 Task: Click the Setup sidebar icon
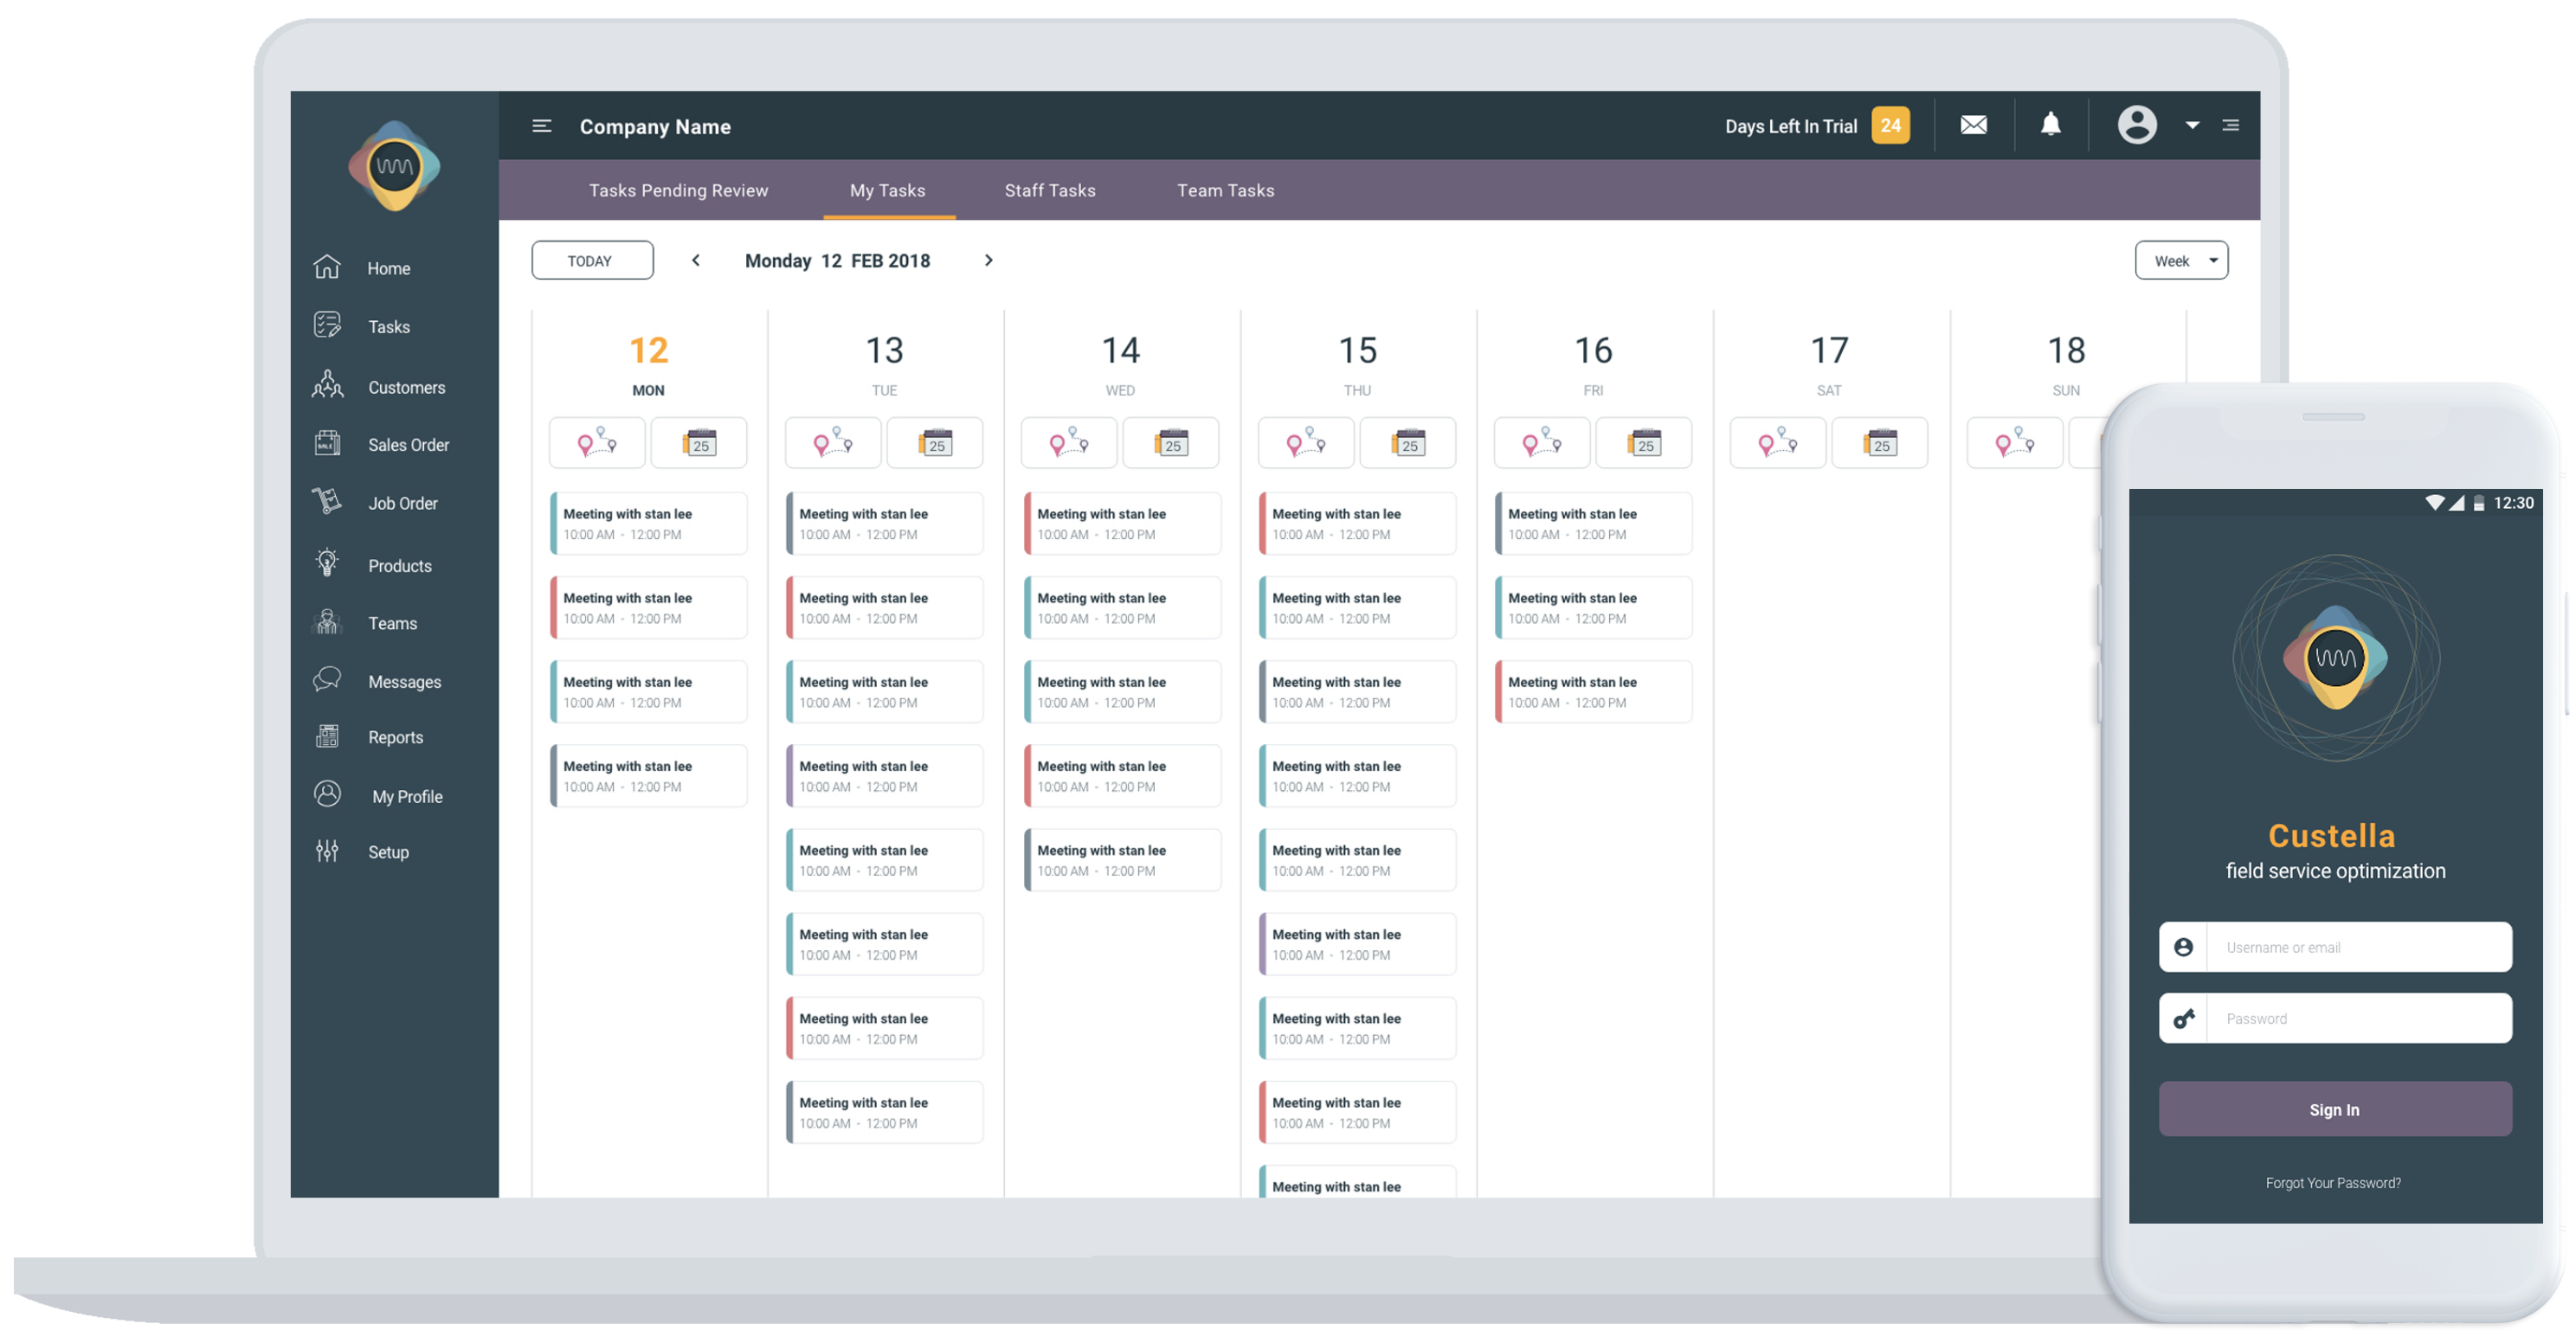(x=327, y=851)
